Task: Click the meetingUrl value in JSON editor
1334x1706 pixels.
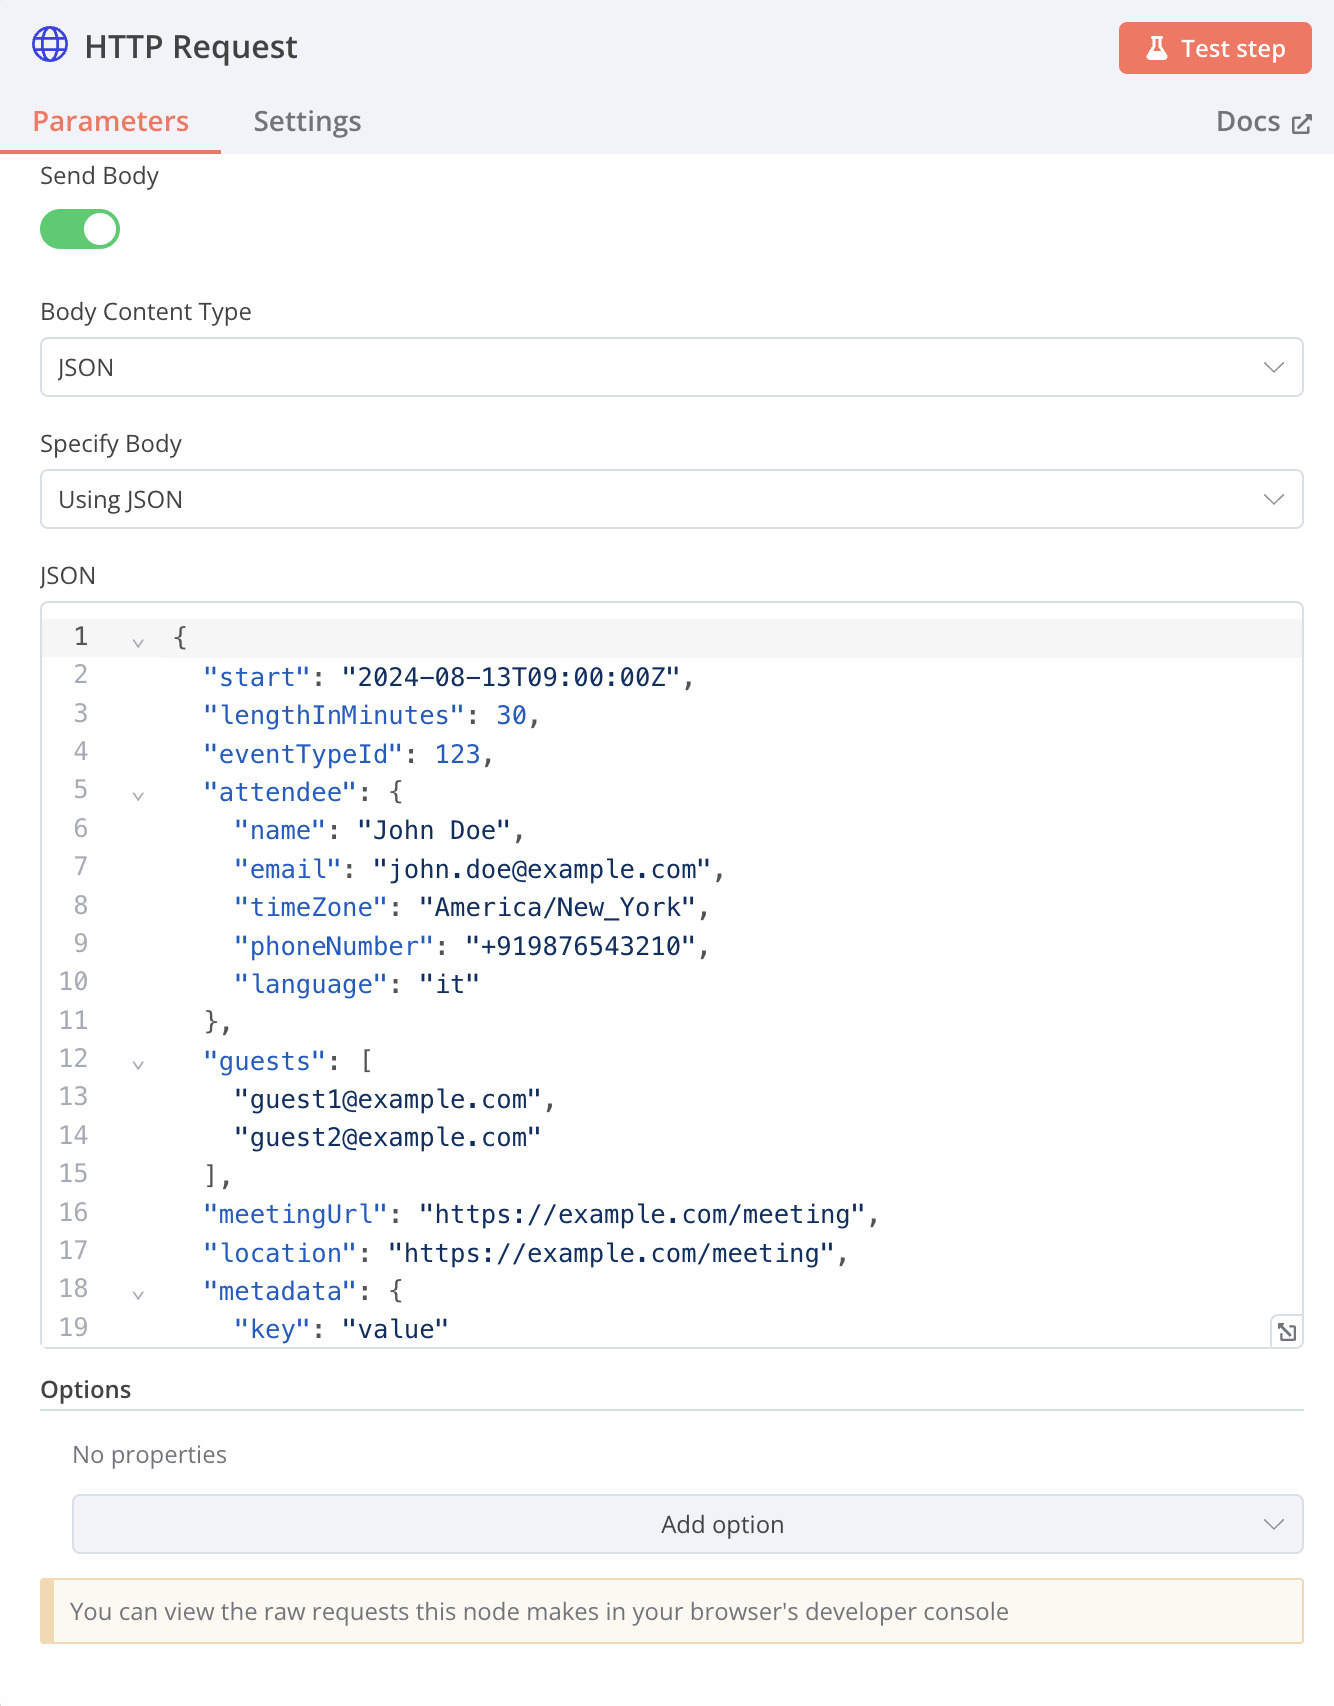Action: [640, 1215]
